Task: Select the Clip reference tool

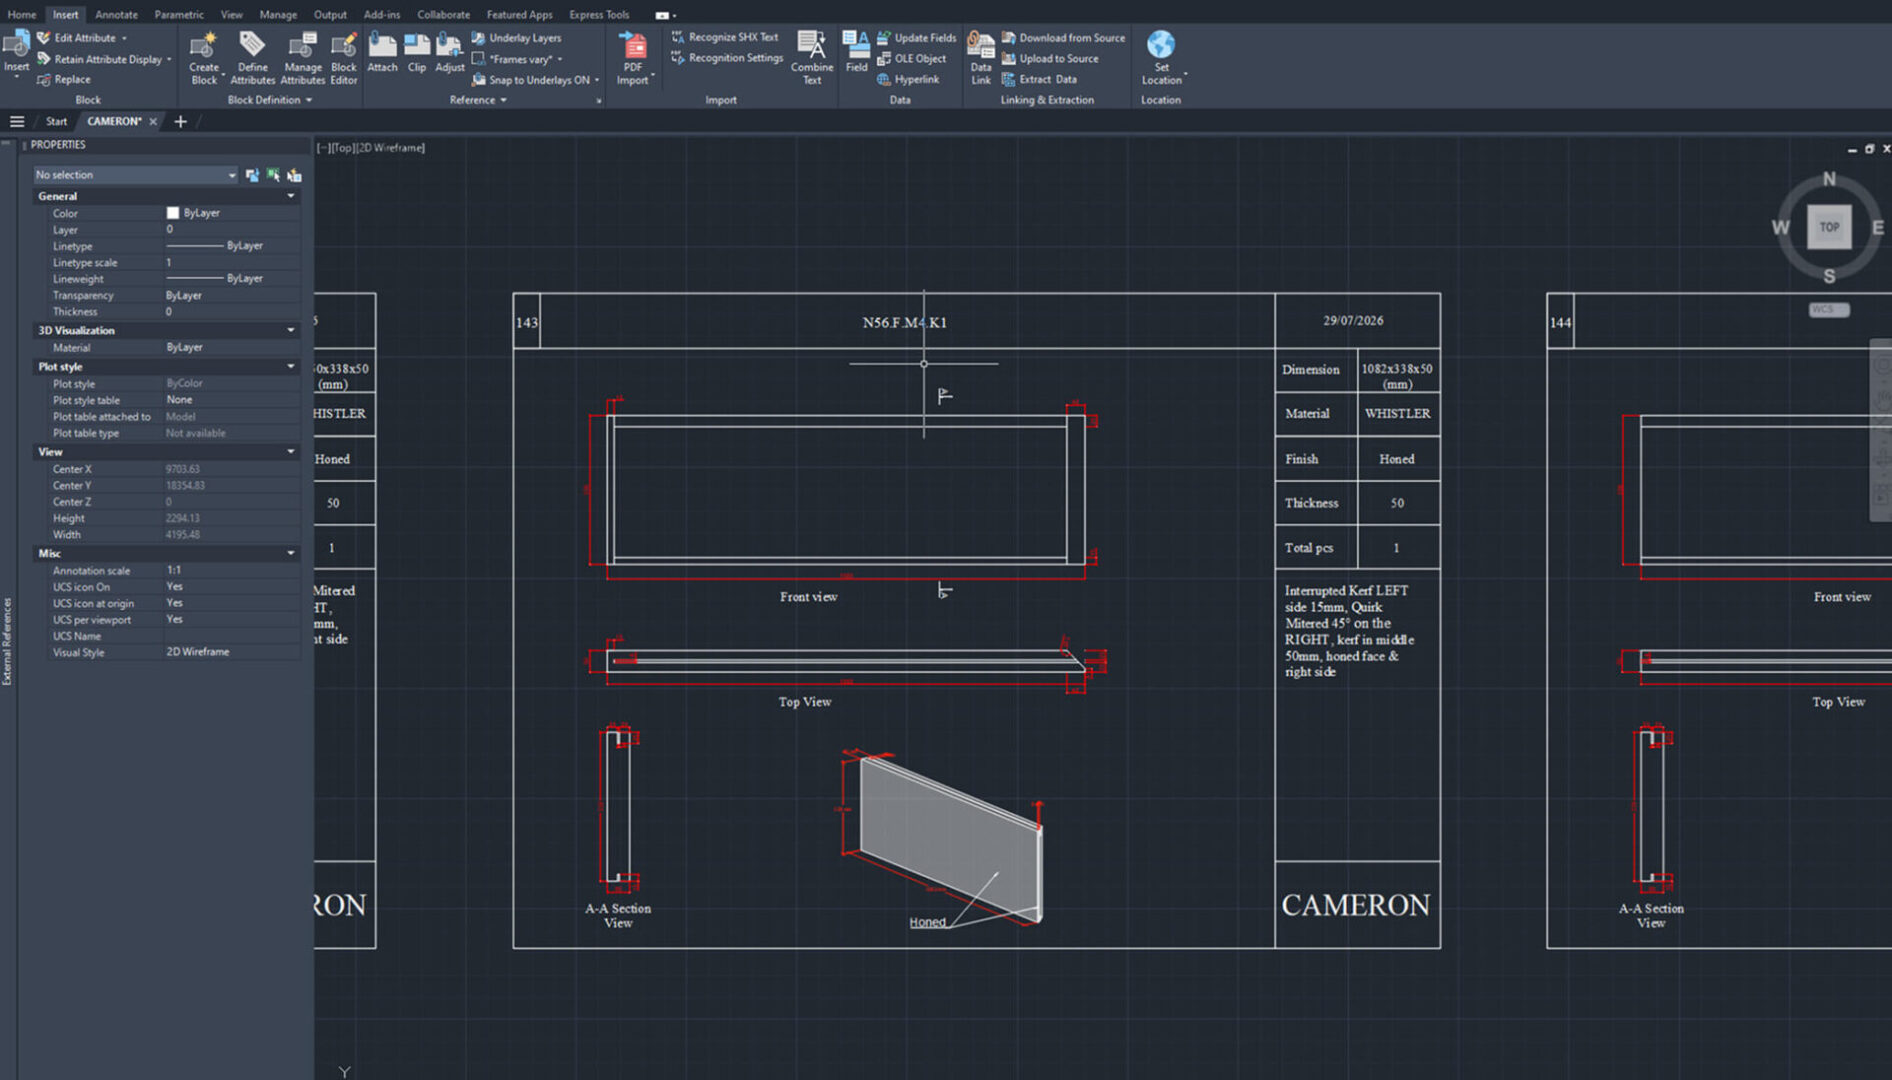Action: (417, 52)
